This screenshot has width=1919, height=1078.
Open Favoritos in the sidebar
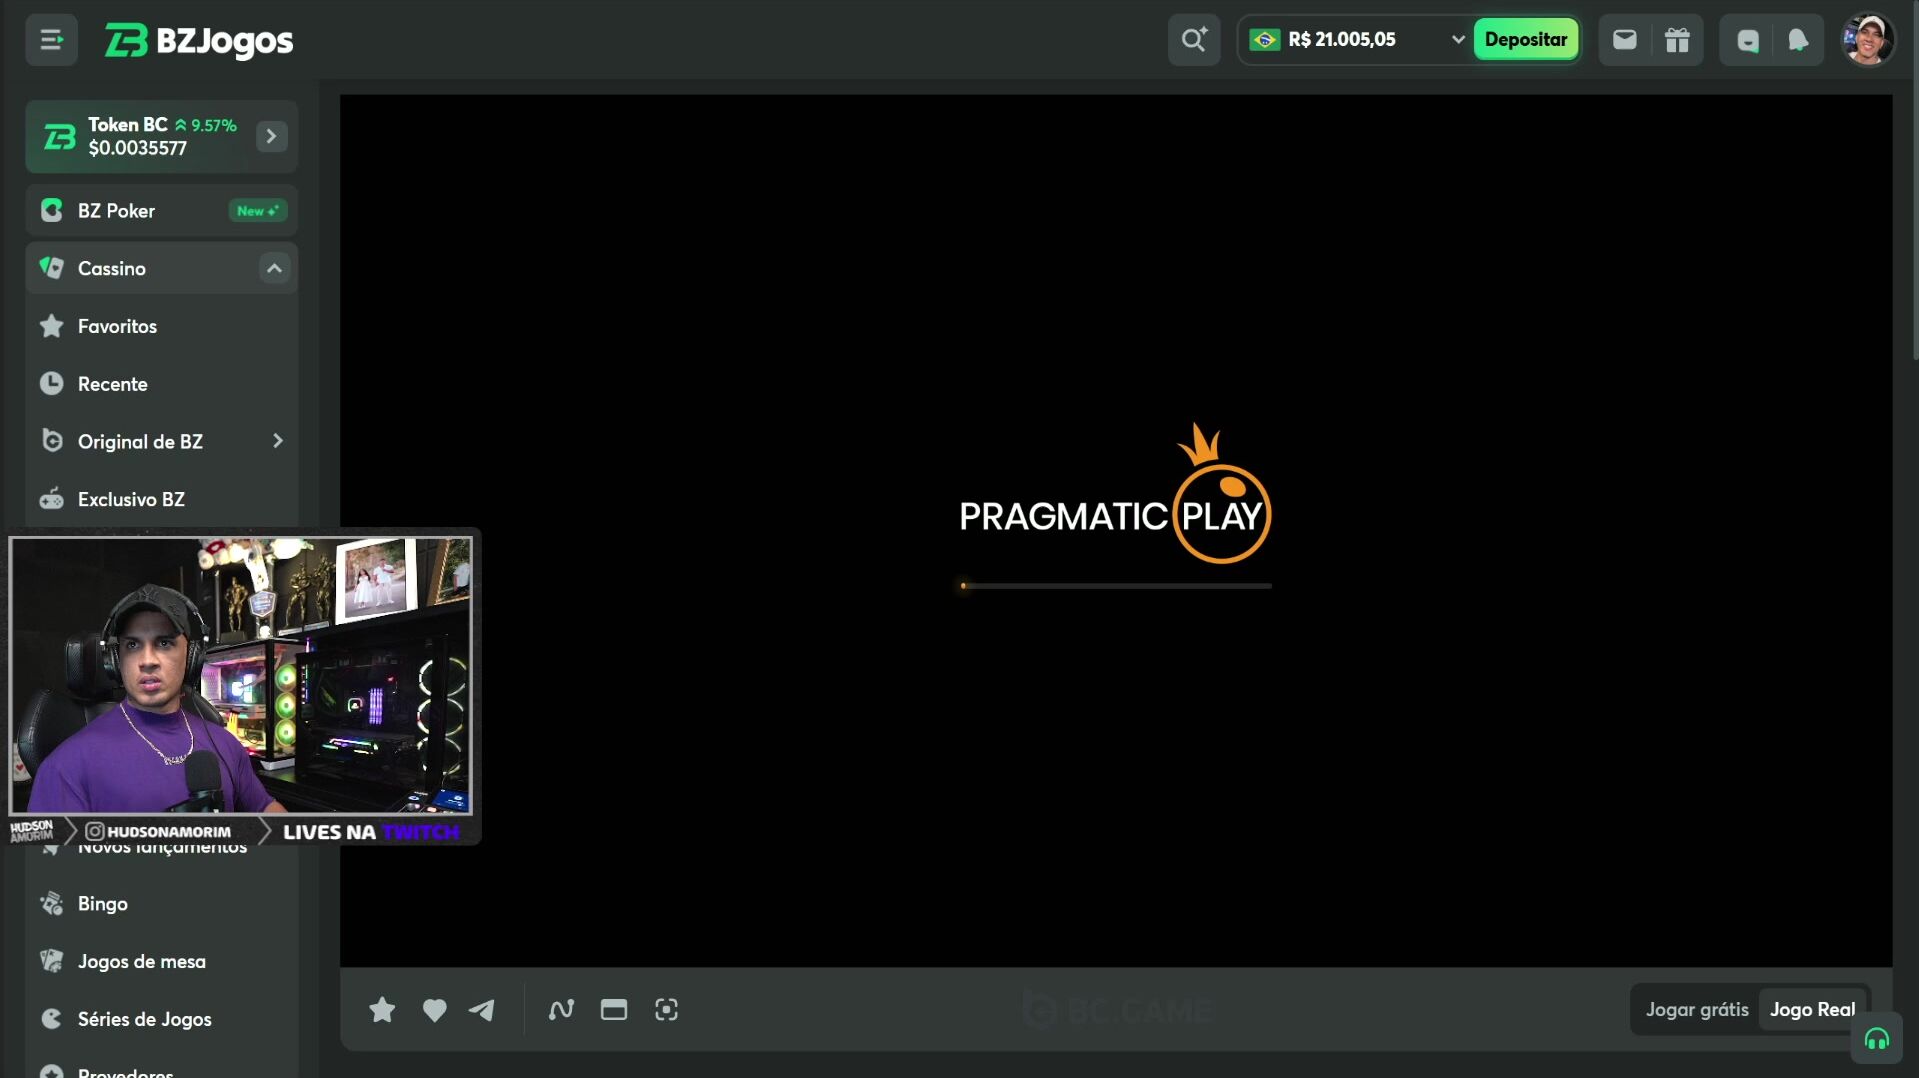point(162,326)
